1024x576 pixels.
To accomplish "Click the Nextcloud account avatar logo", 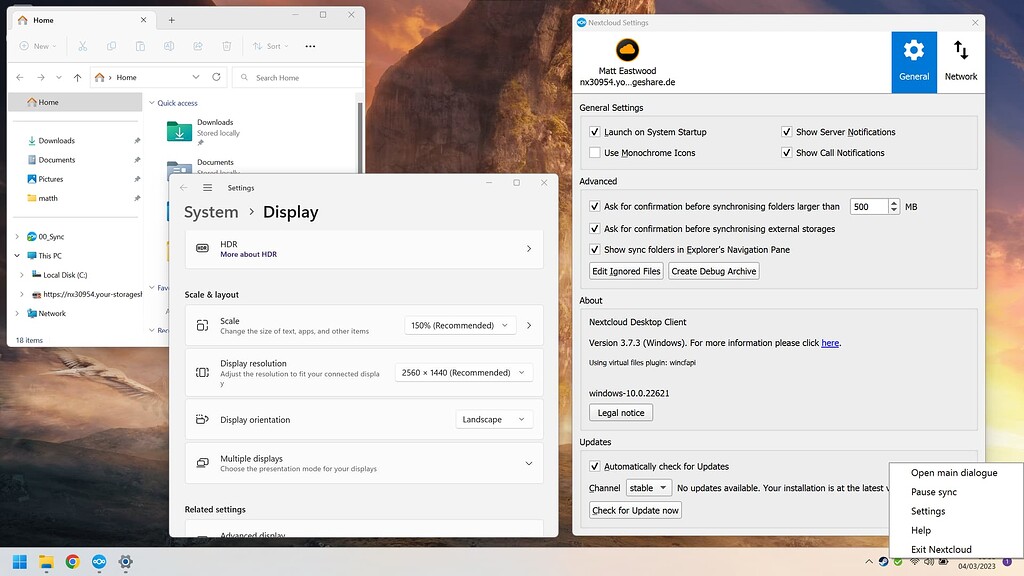I will coord(629,49).
